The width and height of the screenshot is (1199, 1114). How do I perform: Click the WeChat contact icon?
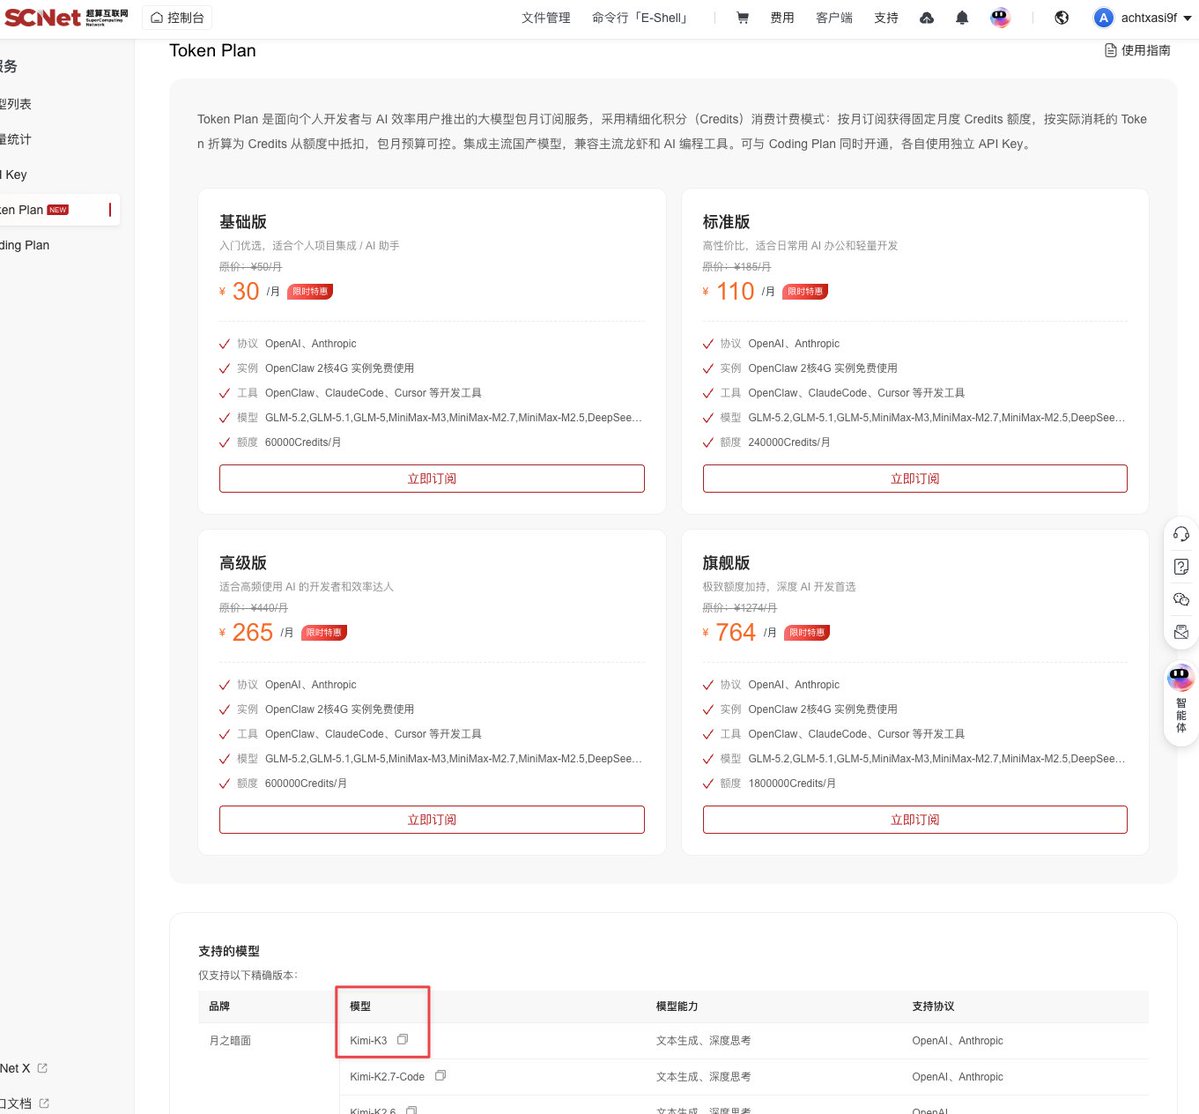coord(1181,599)
